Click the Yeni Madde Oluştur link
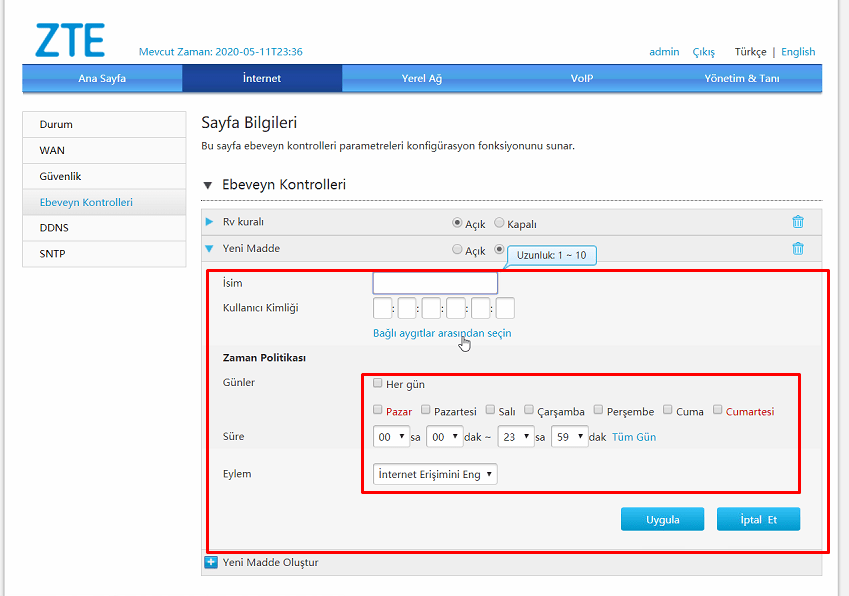 (270, 562)
